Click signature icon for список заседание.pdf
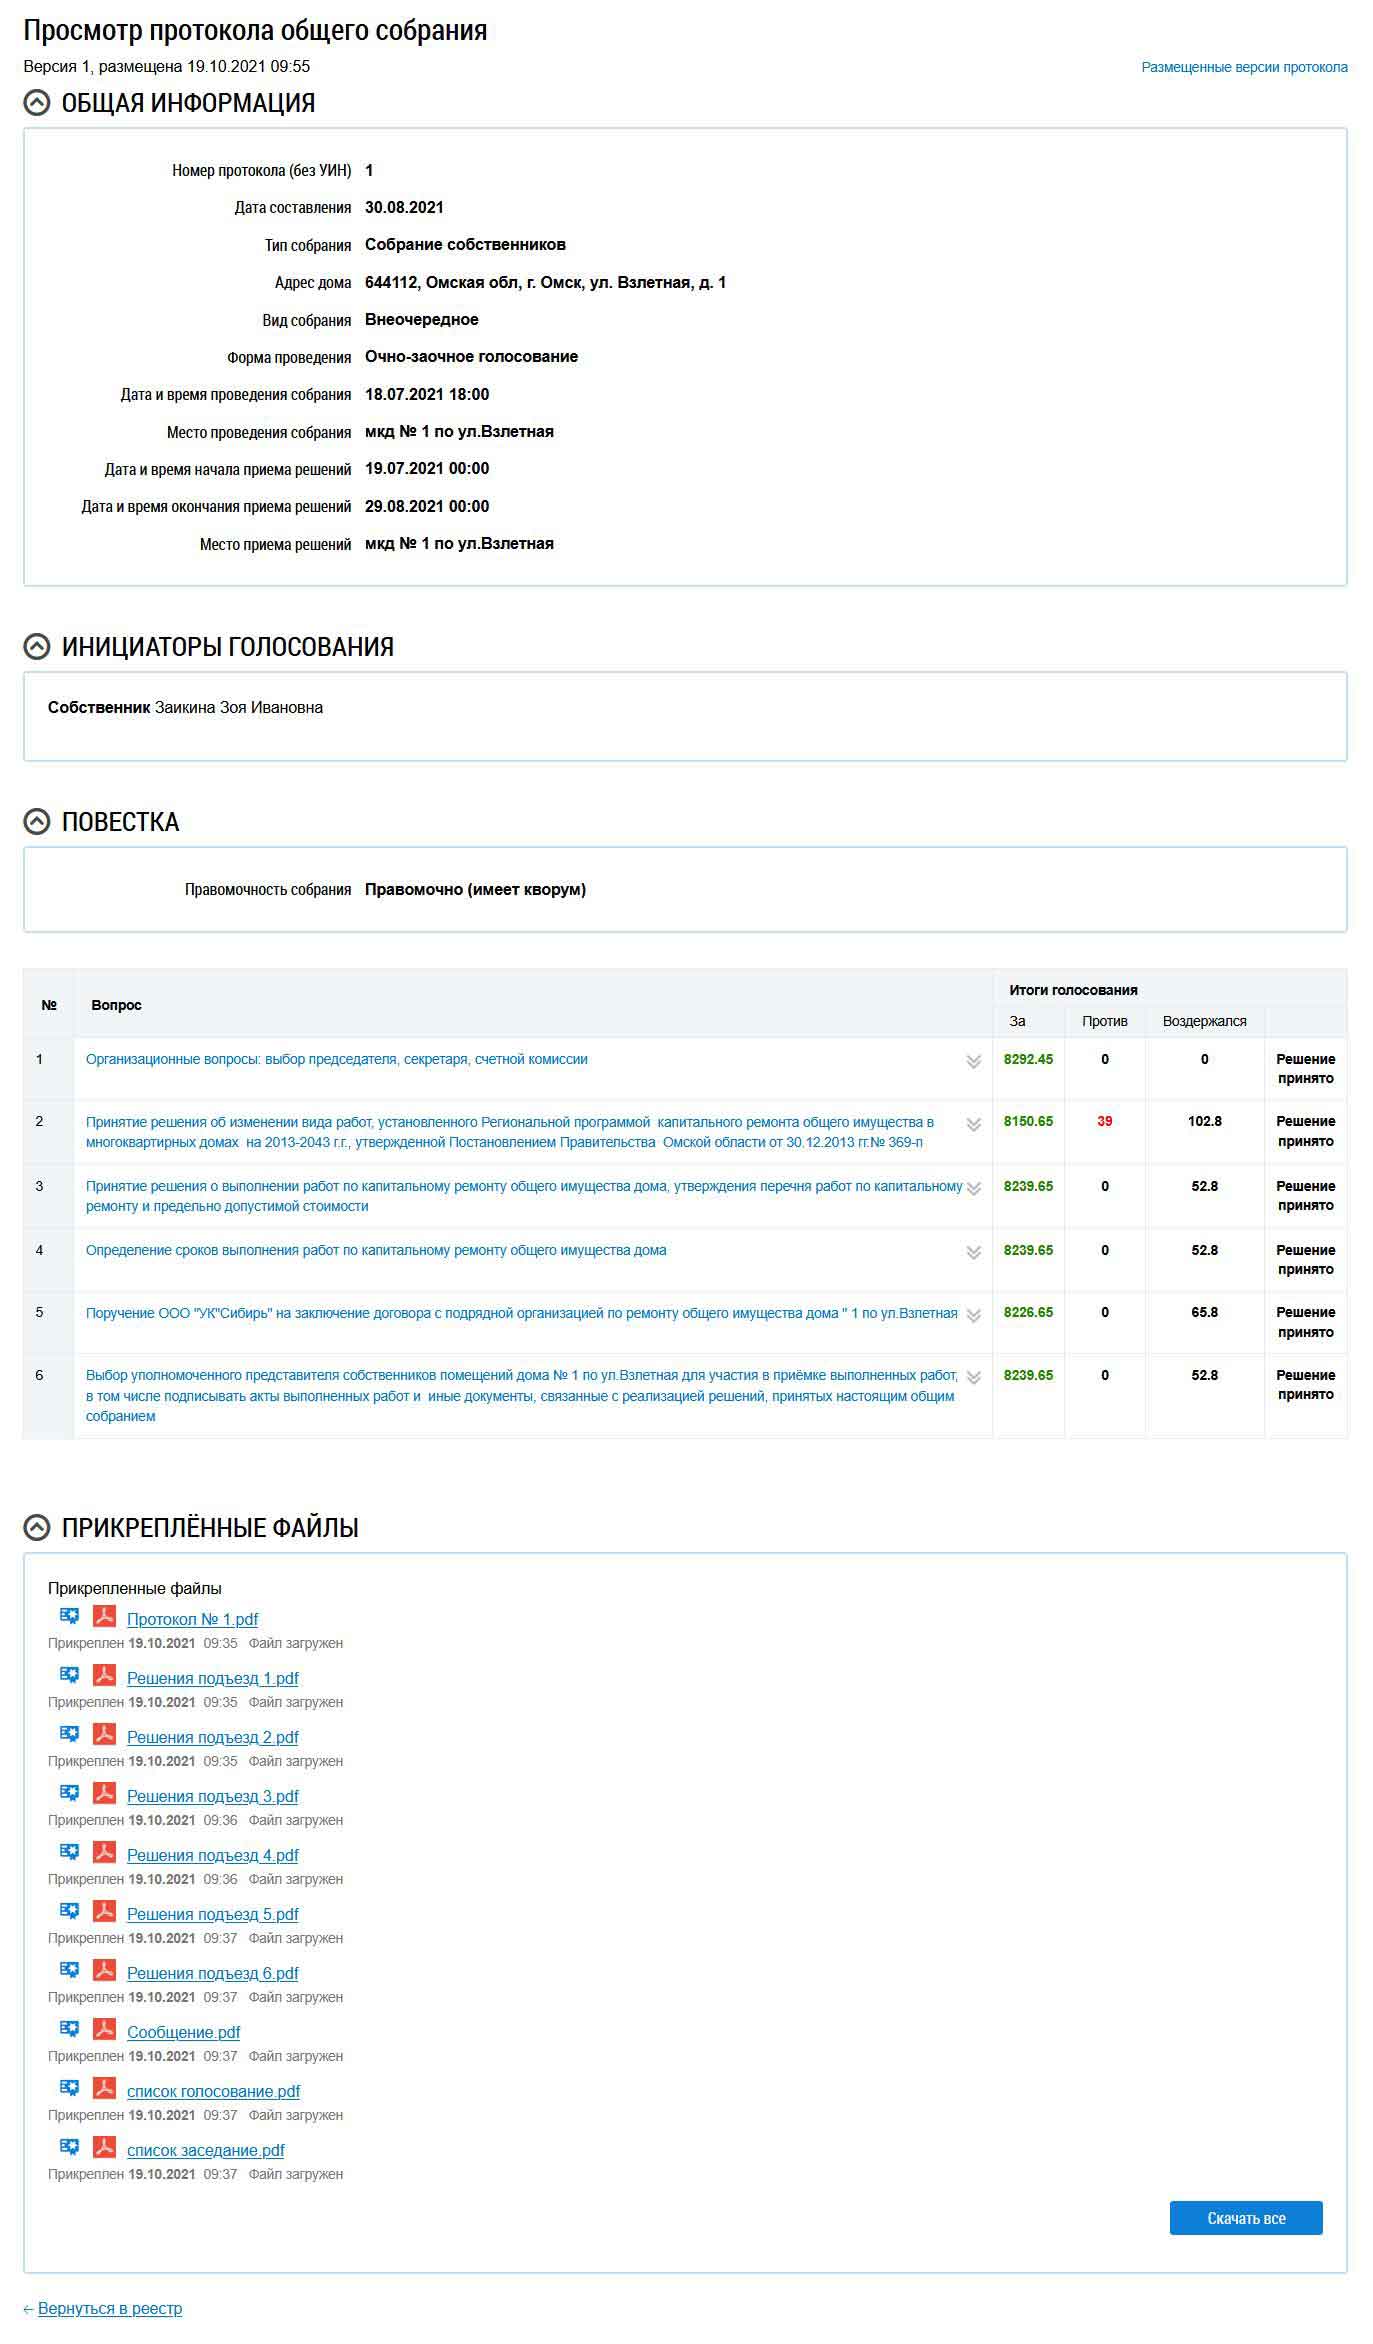Image resolution: width=1373 pixels, height=2344 pixels. [x=69, y=2146]
